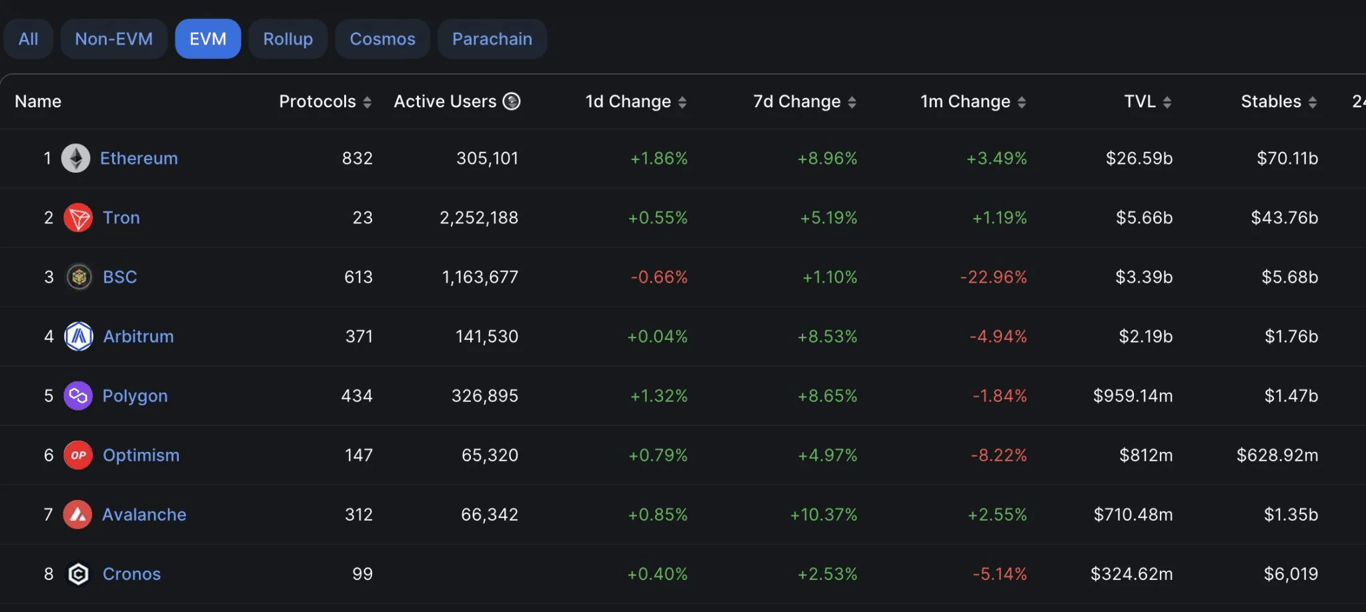
Task: Click the Ethereum chain logo icon
Action: (x=76, y=158)
